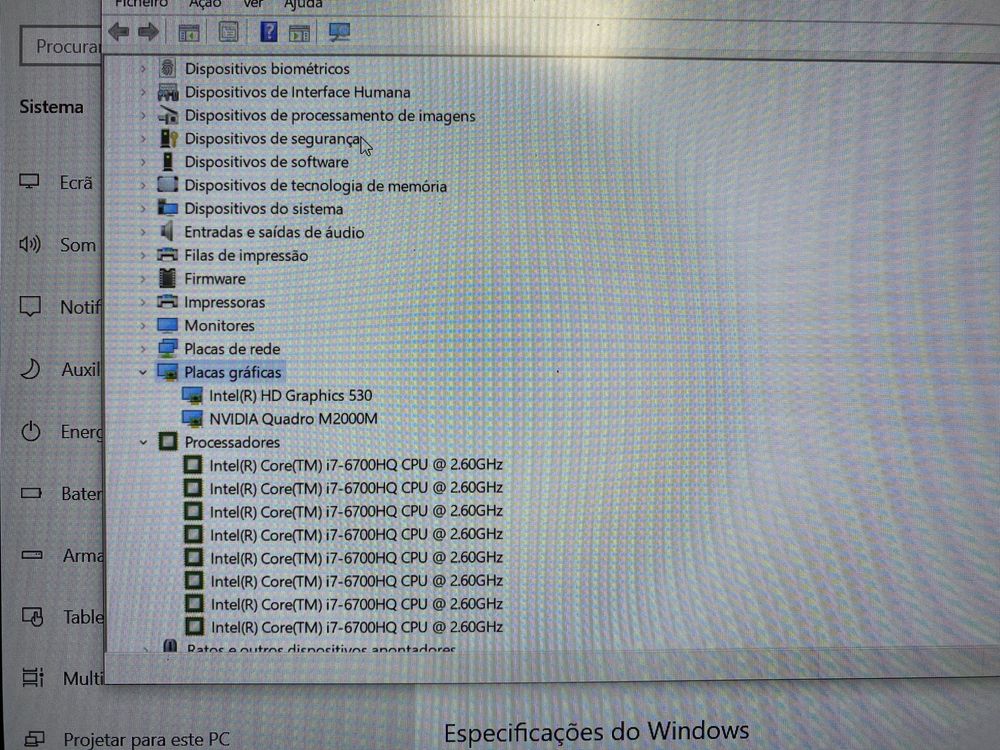Click the Back arrow toolbar icon
The height and width of the screenshot is (750, 1000).
(119, 31)
